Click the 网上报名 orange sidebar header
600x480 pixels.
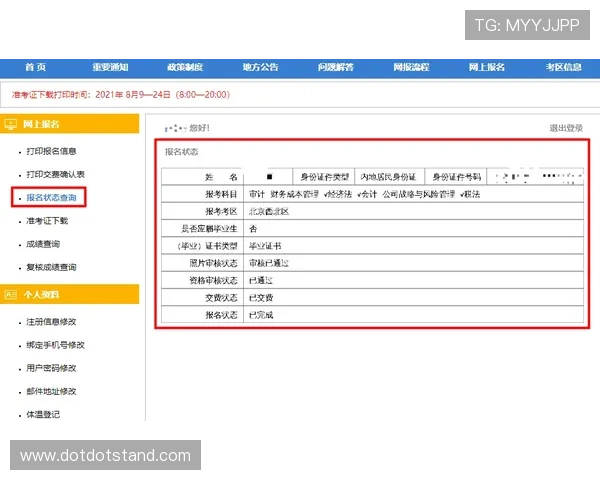click(70, 124)
